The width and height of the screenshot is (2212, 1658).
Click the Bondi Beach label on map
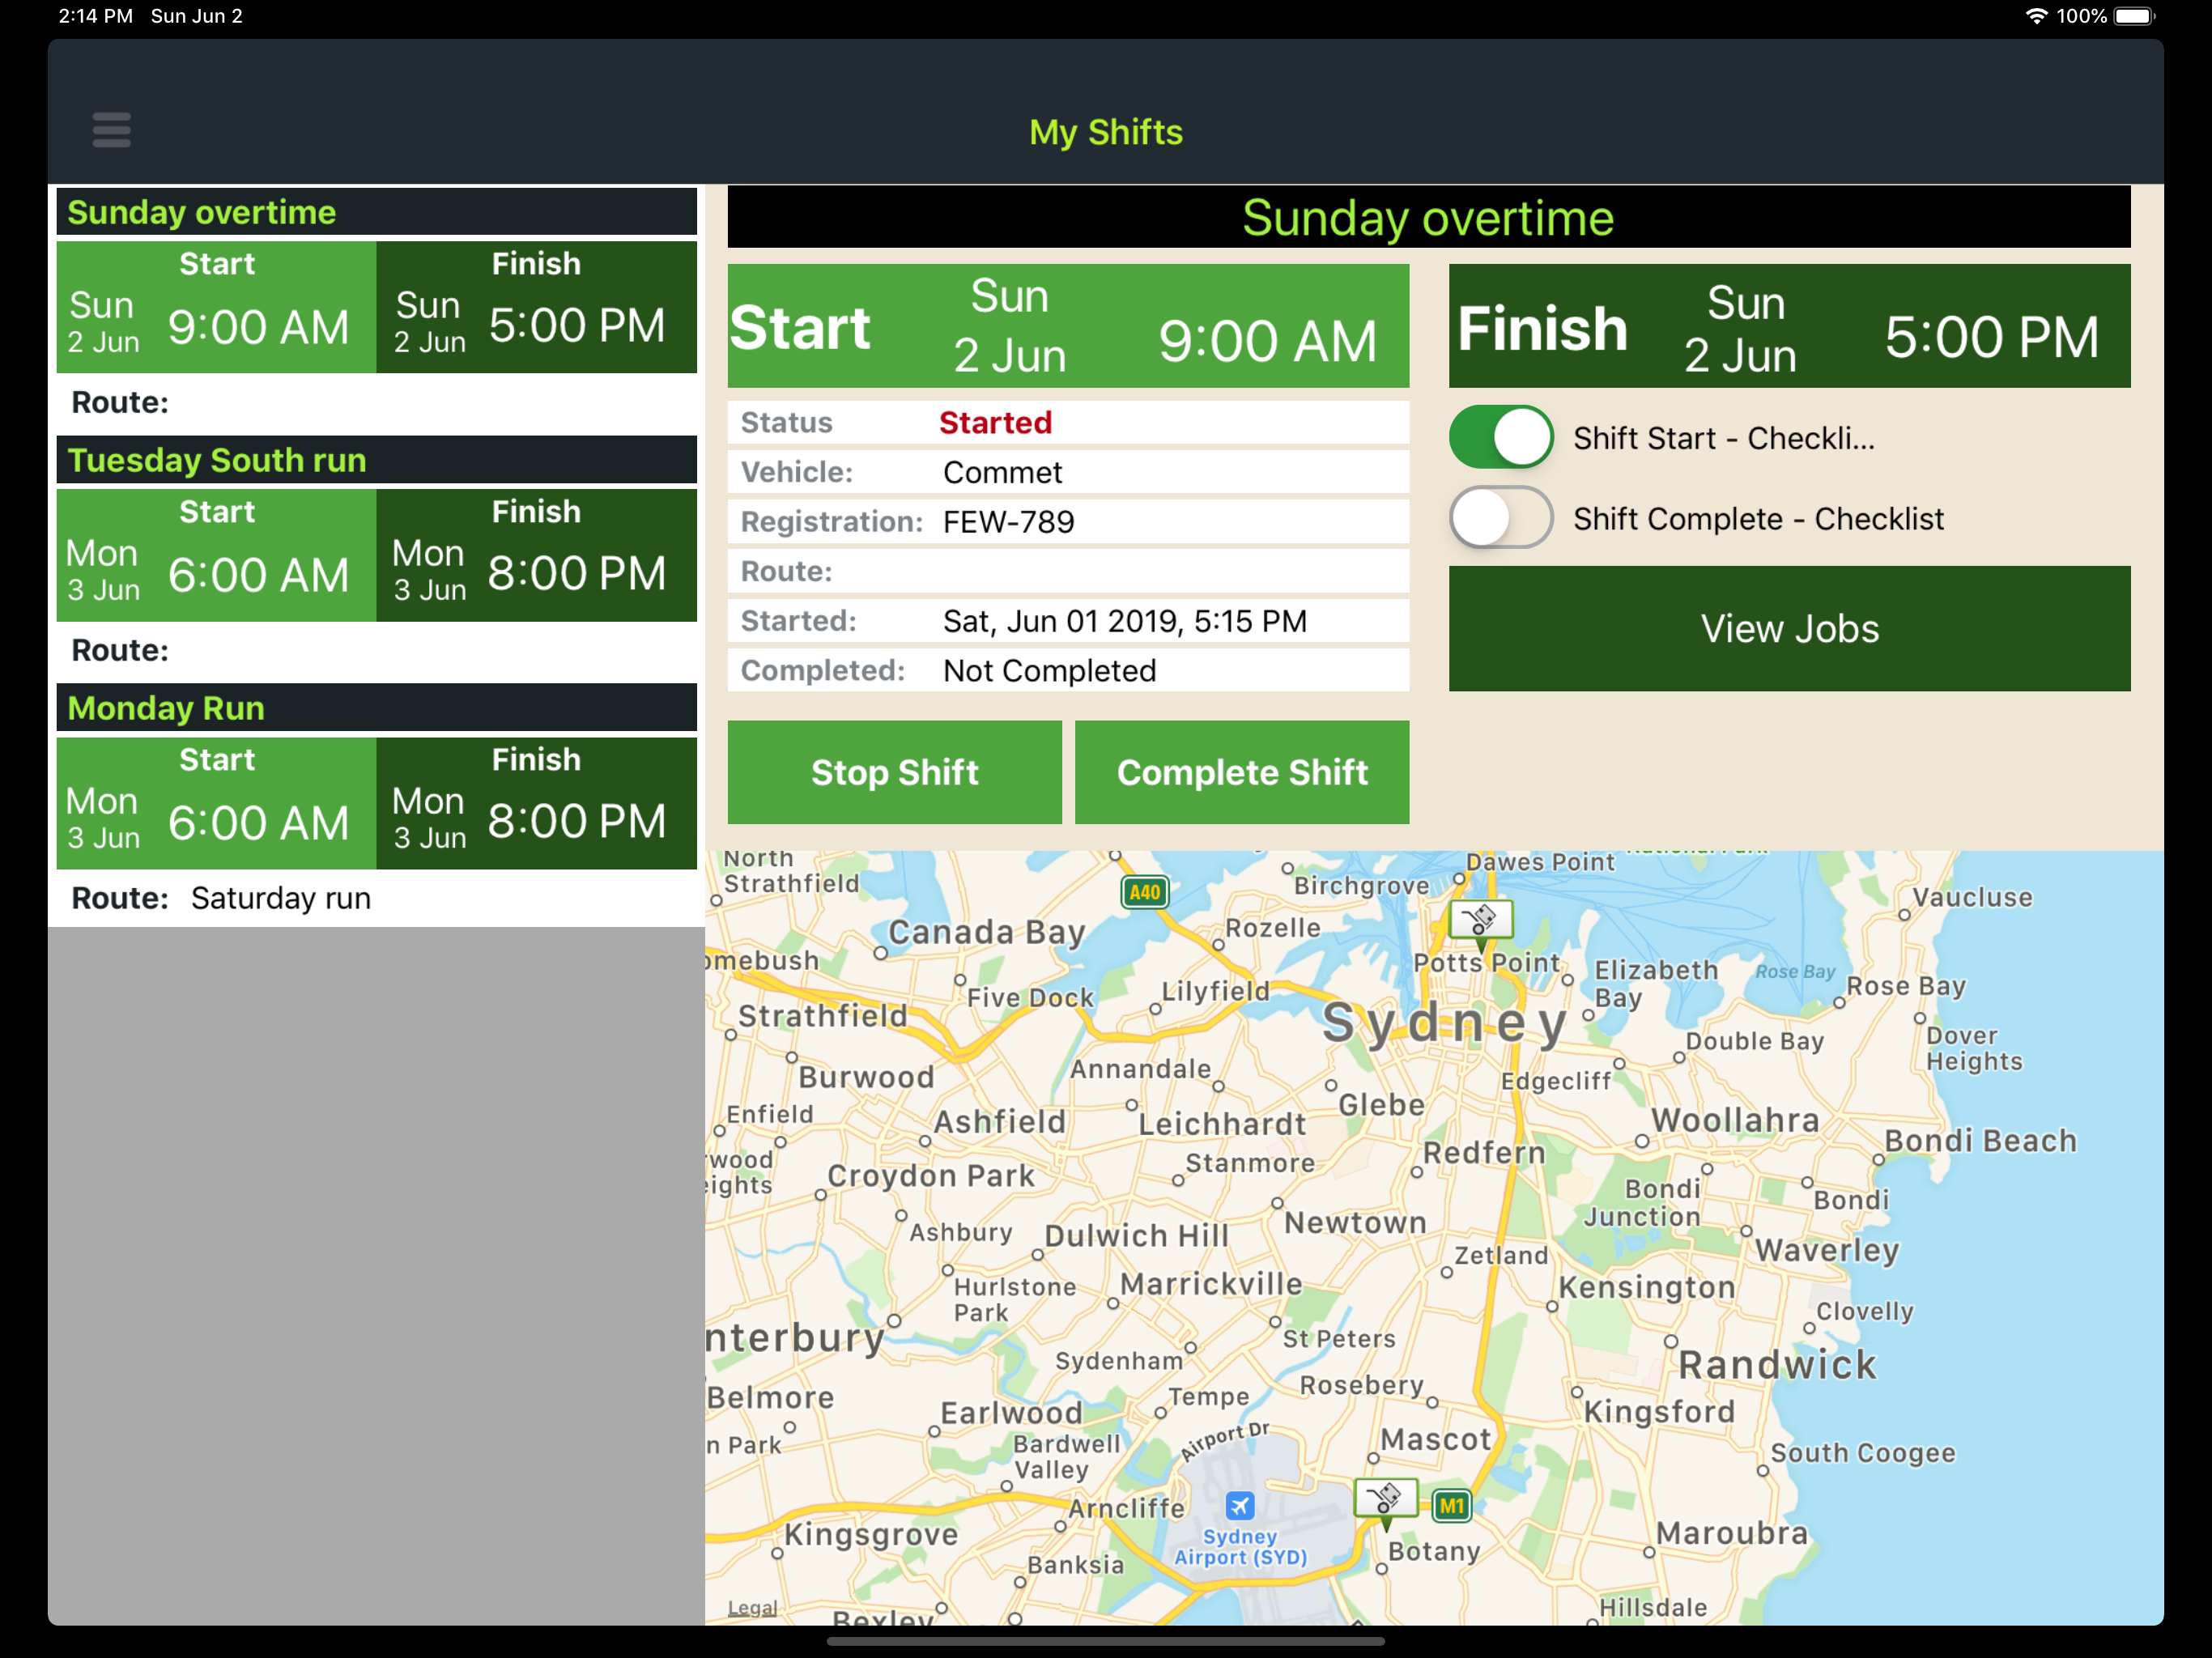1980,1141
